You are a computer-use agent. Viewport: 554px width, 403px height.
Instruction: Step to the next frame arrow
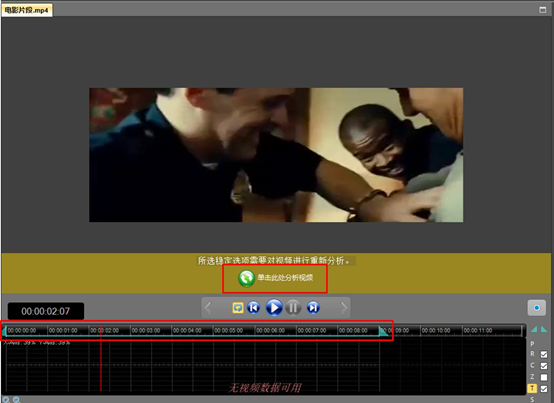coord(344,308)
